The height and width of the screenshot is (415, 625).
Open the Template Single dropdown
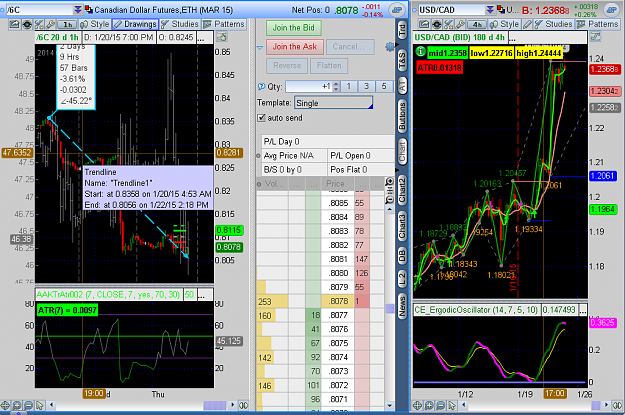pos(333,103)
